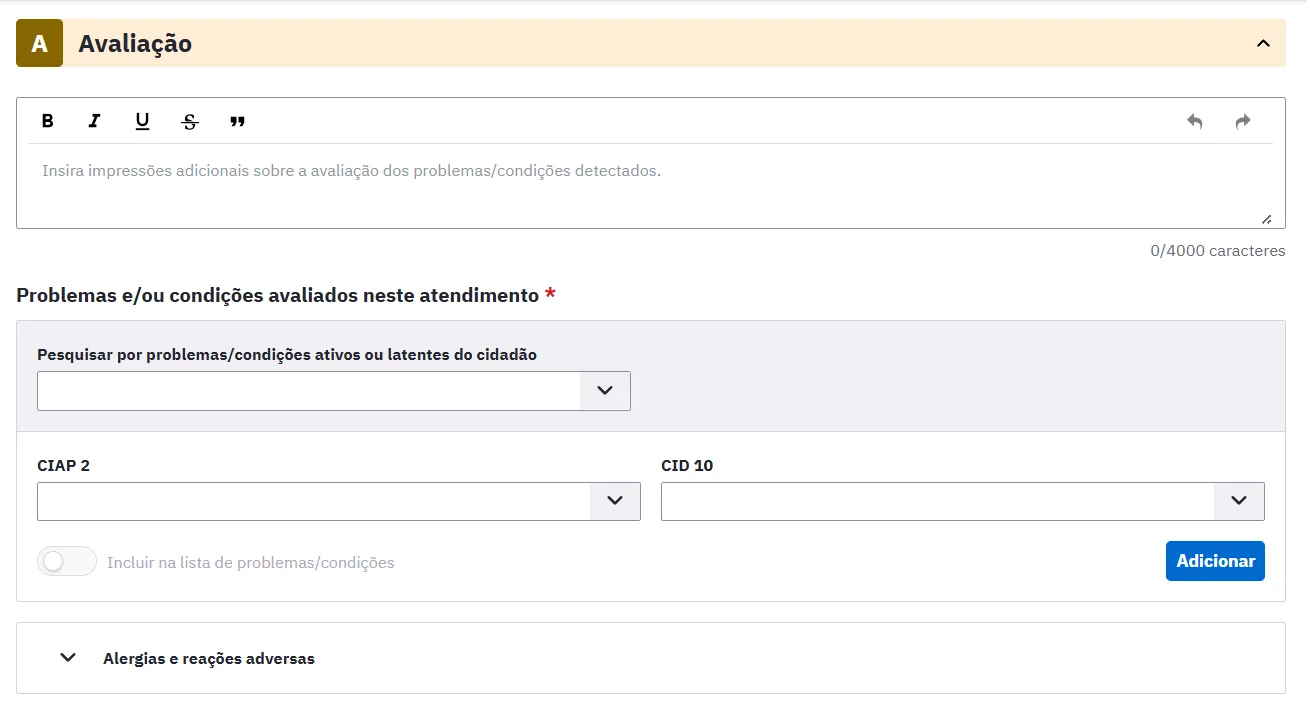Open active or latent problems search dropdown
This screenshot has height=712, width=1307.
605,391
